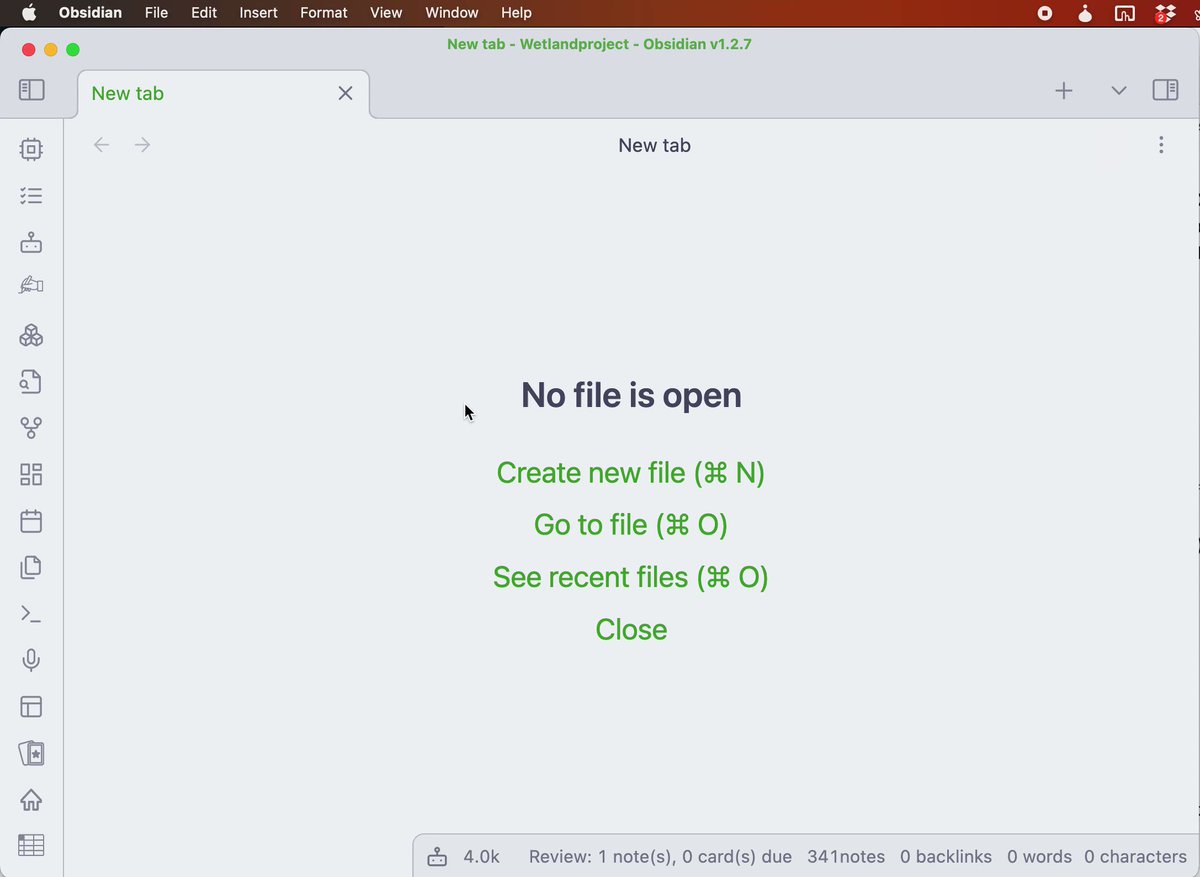The image size is (1200, 877).
Task: Navigate back with left arrow
Action: point(101,145)
